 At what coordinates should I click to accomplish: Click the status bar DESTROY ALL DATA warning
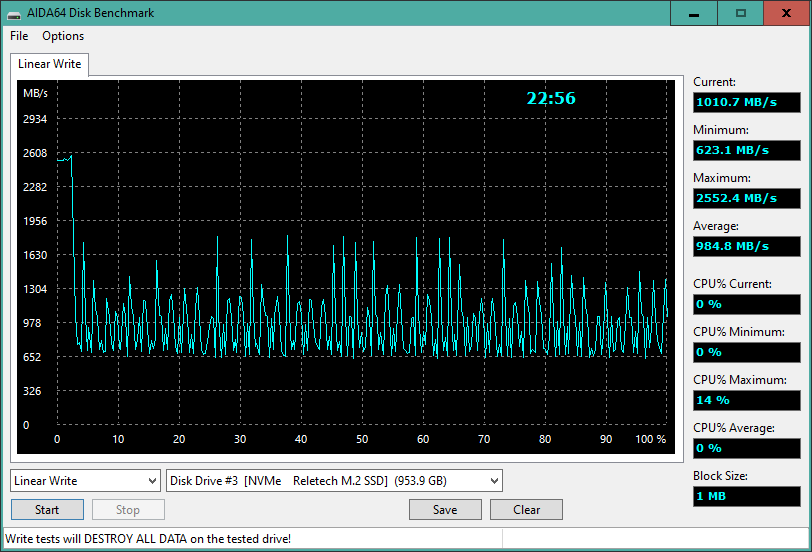click(x=148, y=539)
